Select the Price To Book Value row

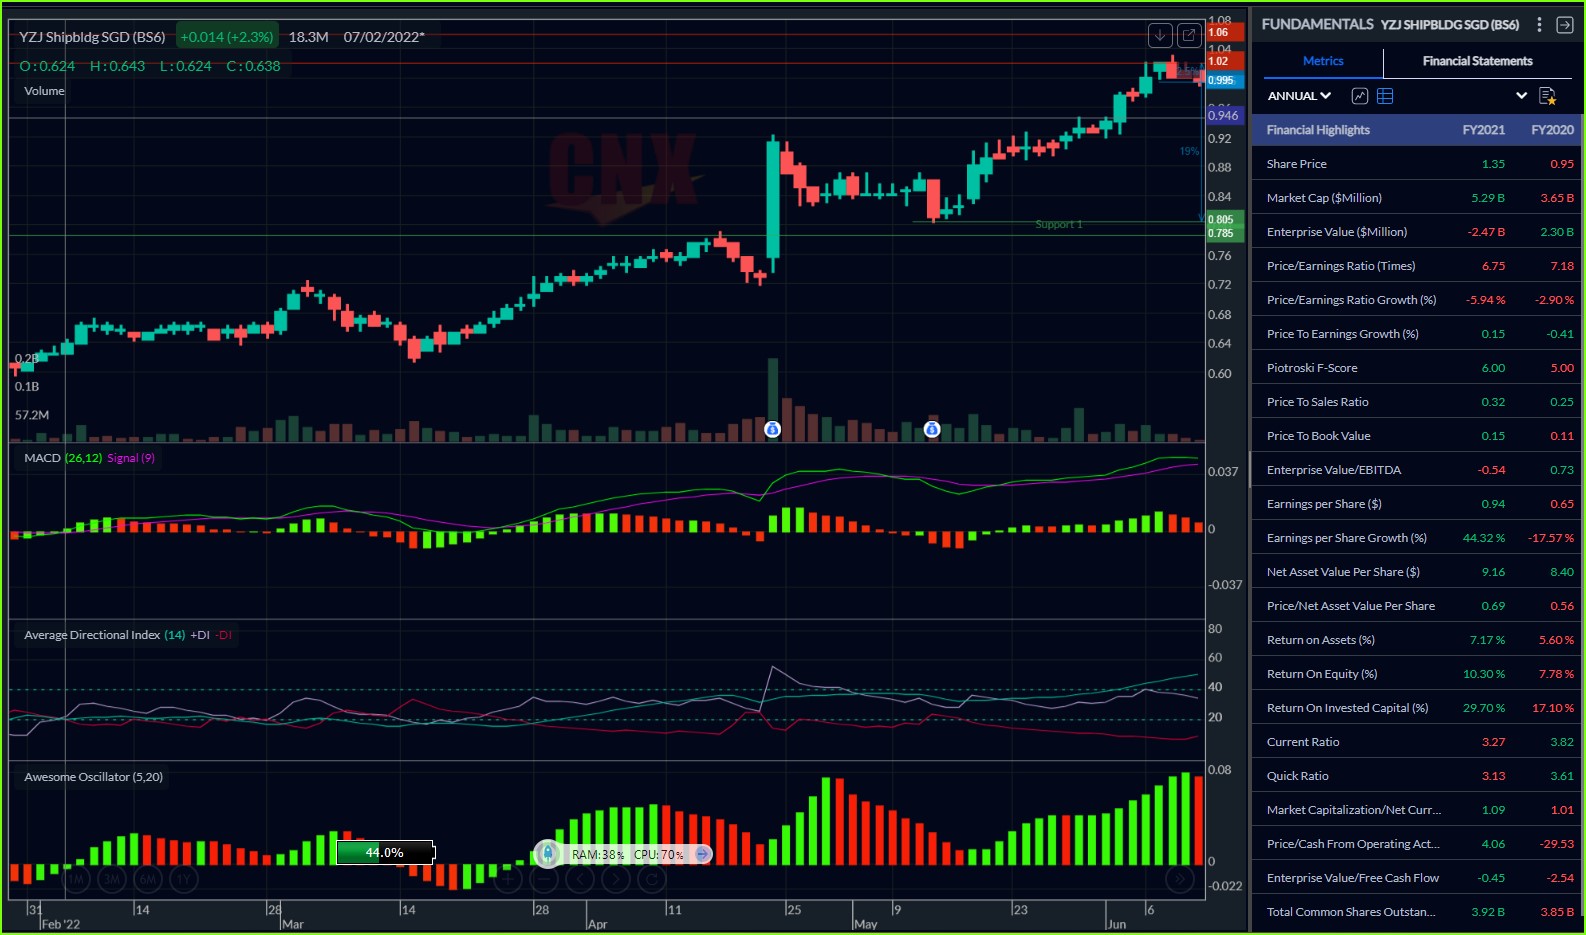click(x=1417, y=436)
